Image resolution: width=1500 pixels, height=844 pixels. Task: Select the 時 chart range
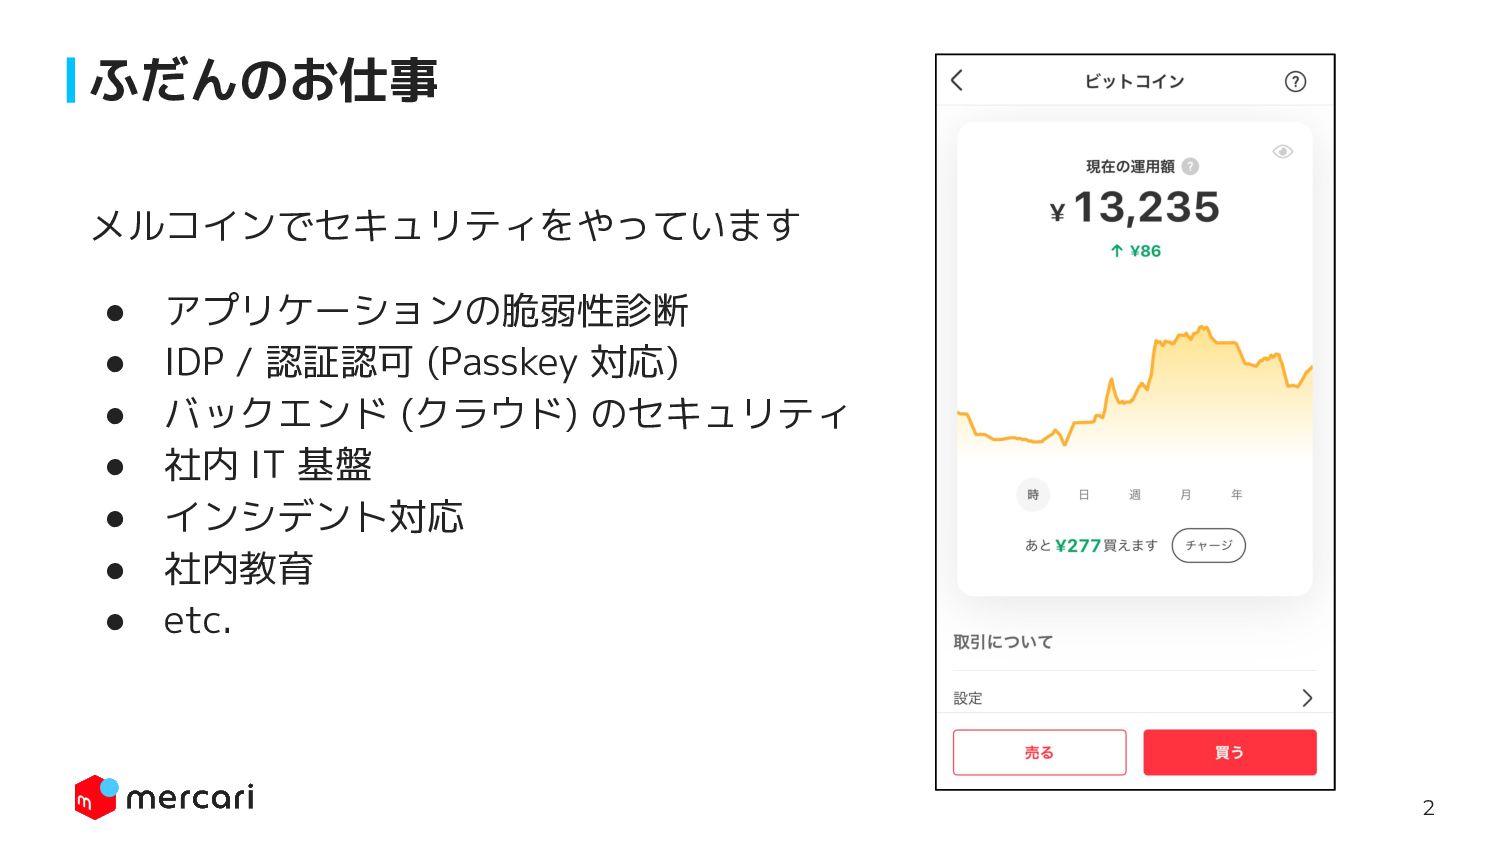pyautogui.click(x=1033, y=495)
